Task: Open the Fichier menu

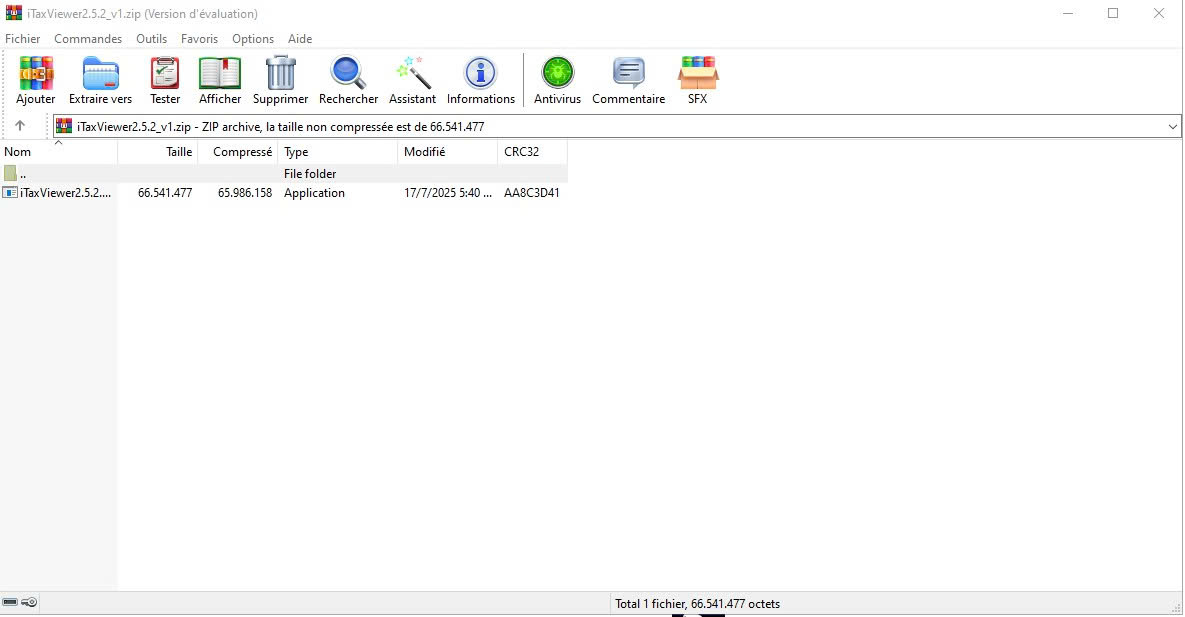Action: tap(23, 39)
